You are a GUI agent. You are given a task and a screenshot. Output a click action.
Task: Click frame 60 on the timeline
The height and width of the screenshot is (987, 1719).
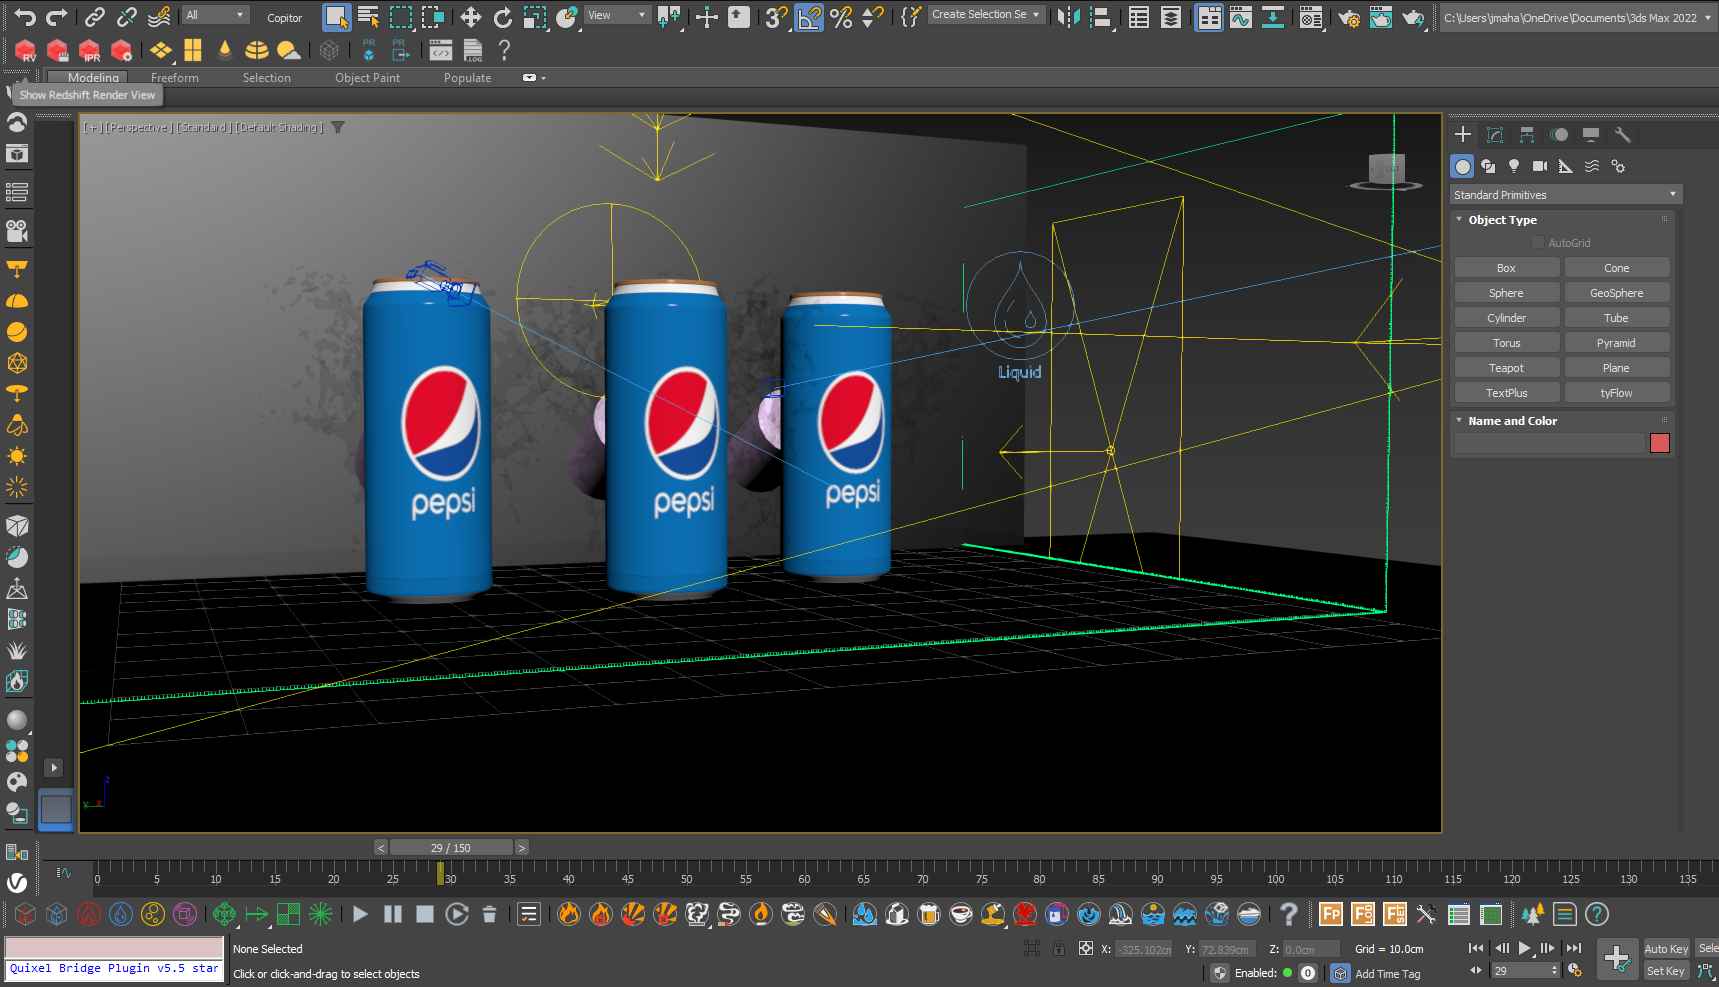coord(804,879)
